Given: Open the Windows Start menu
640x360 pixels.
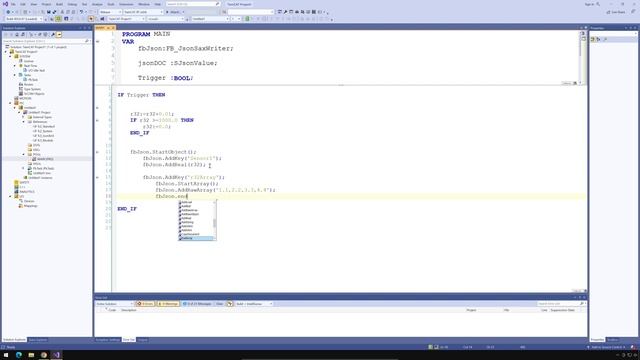Looking at the screenshot, I should point(6,355).
